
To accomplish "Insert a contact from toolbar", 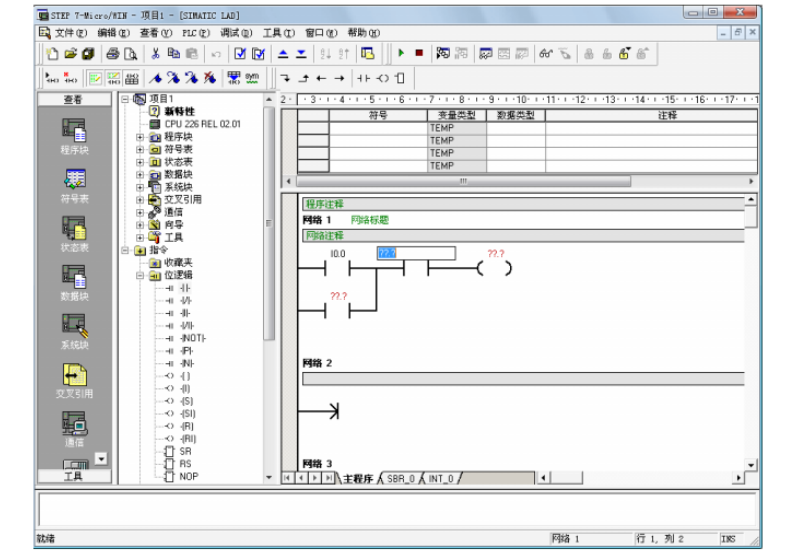I will point(363,78).
